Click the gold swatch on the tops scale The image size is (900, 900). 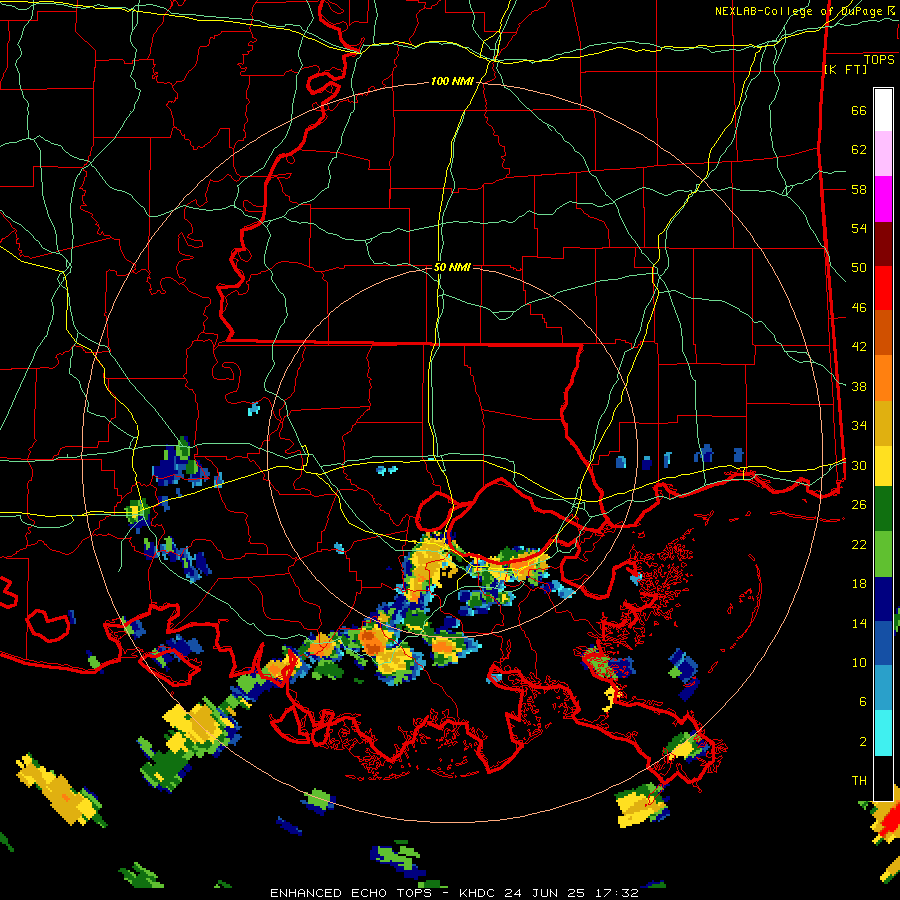(883, 424)
